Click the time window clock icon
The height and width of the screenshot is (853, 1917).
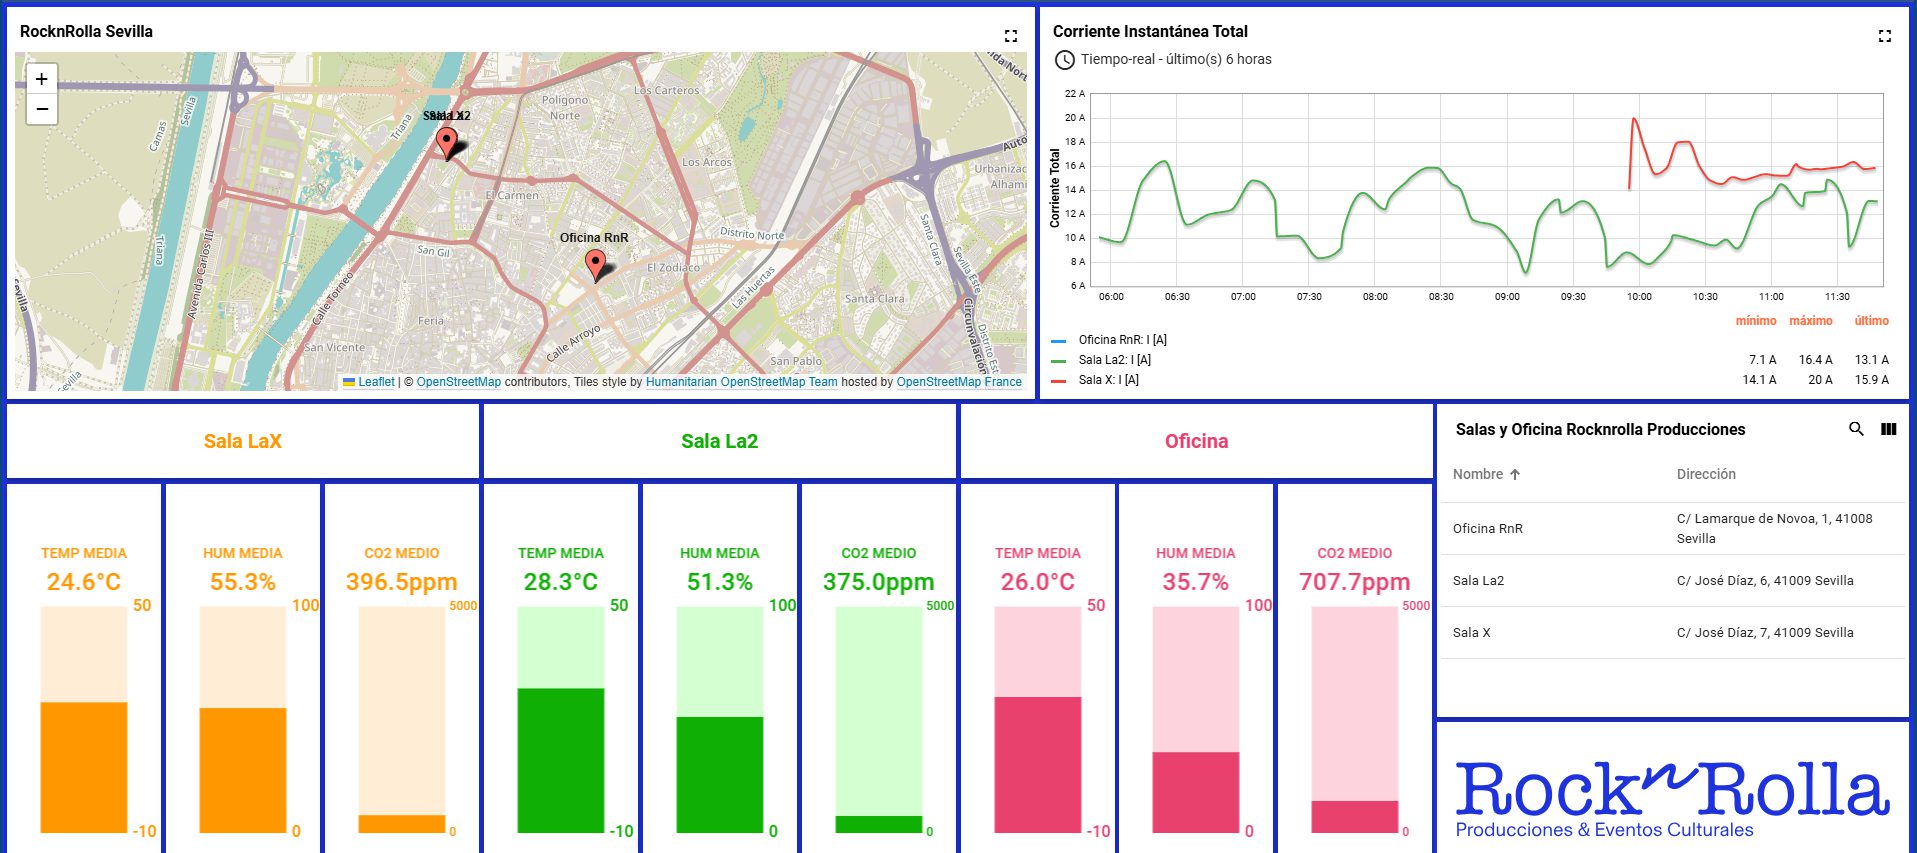[1065, 60]
